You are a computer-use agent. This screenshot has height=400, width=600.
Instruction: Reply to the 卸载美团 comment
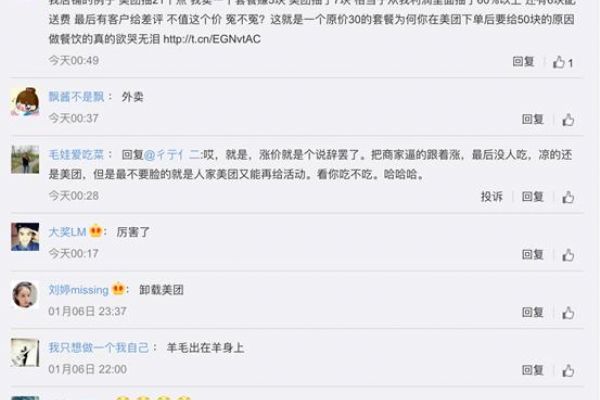533,312
